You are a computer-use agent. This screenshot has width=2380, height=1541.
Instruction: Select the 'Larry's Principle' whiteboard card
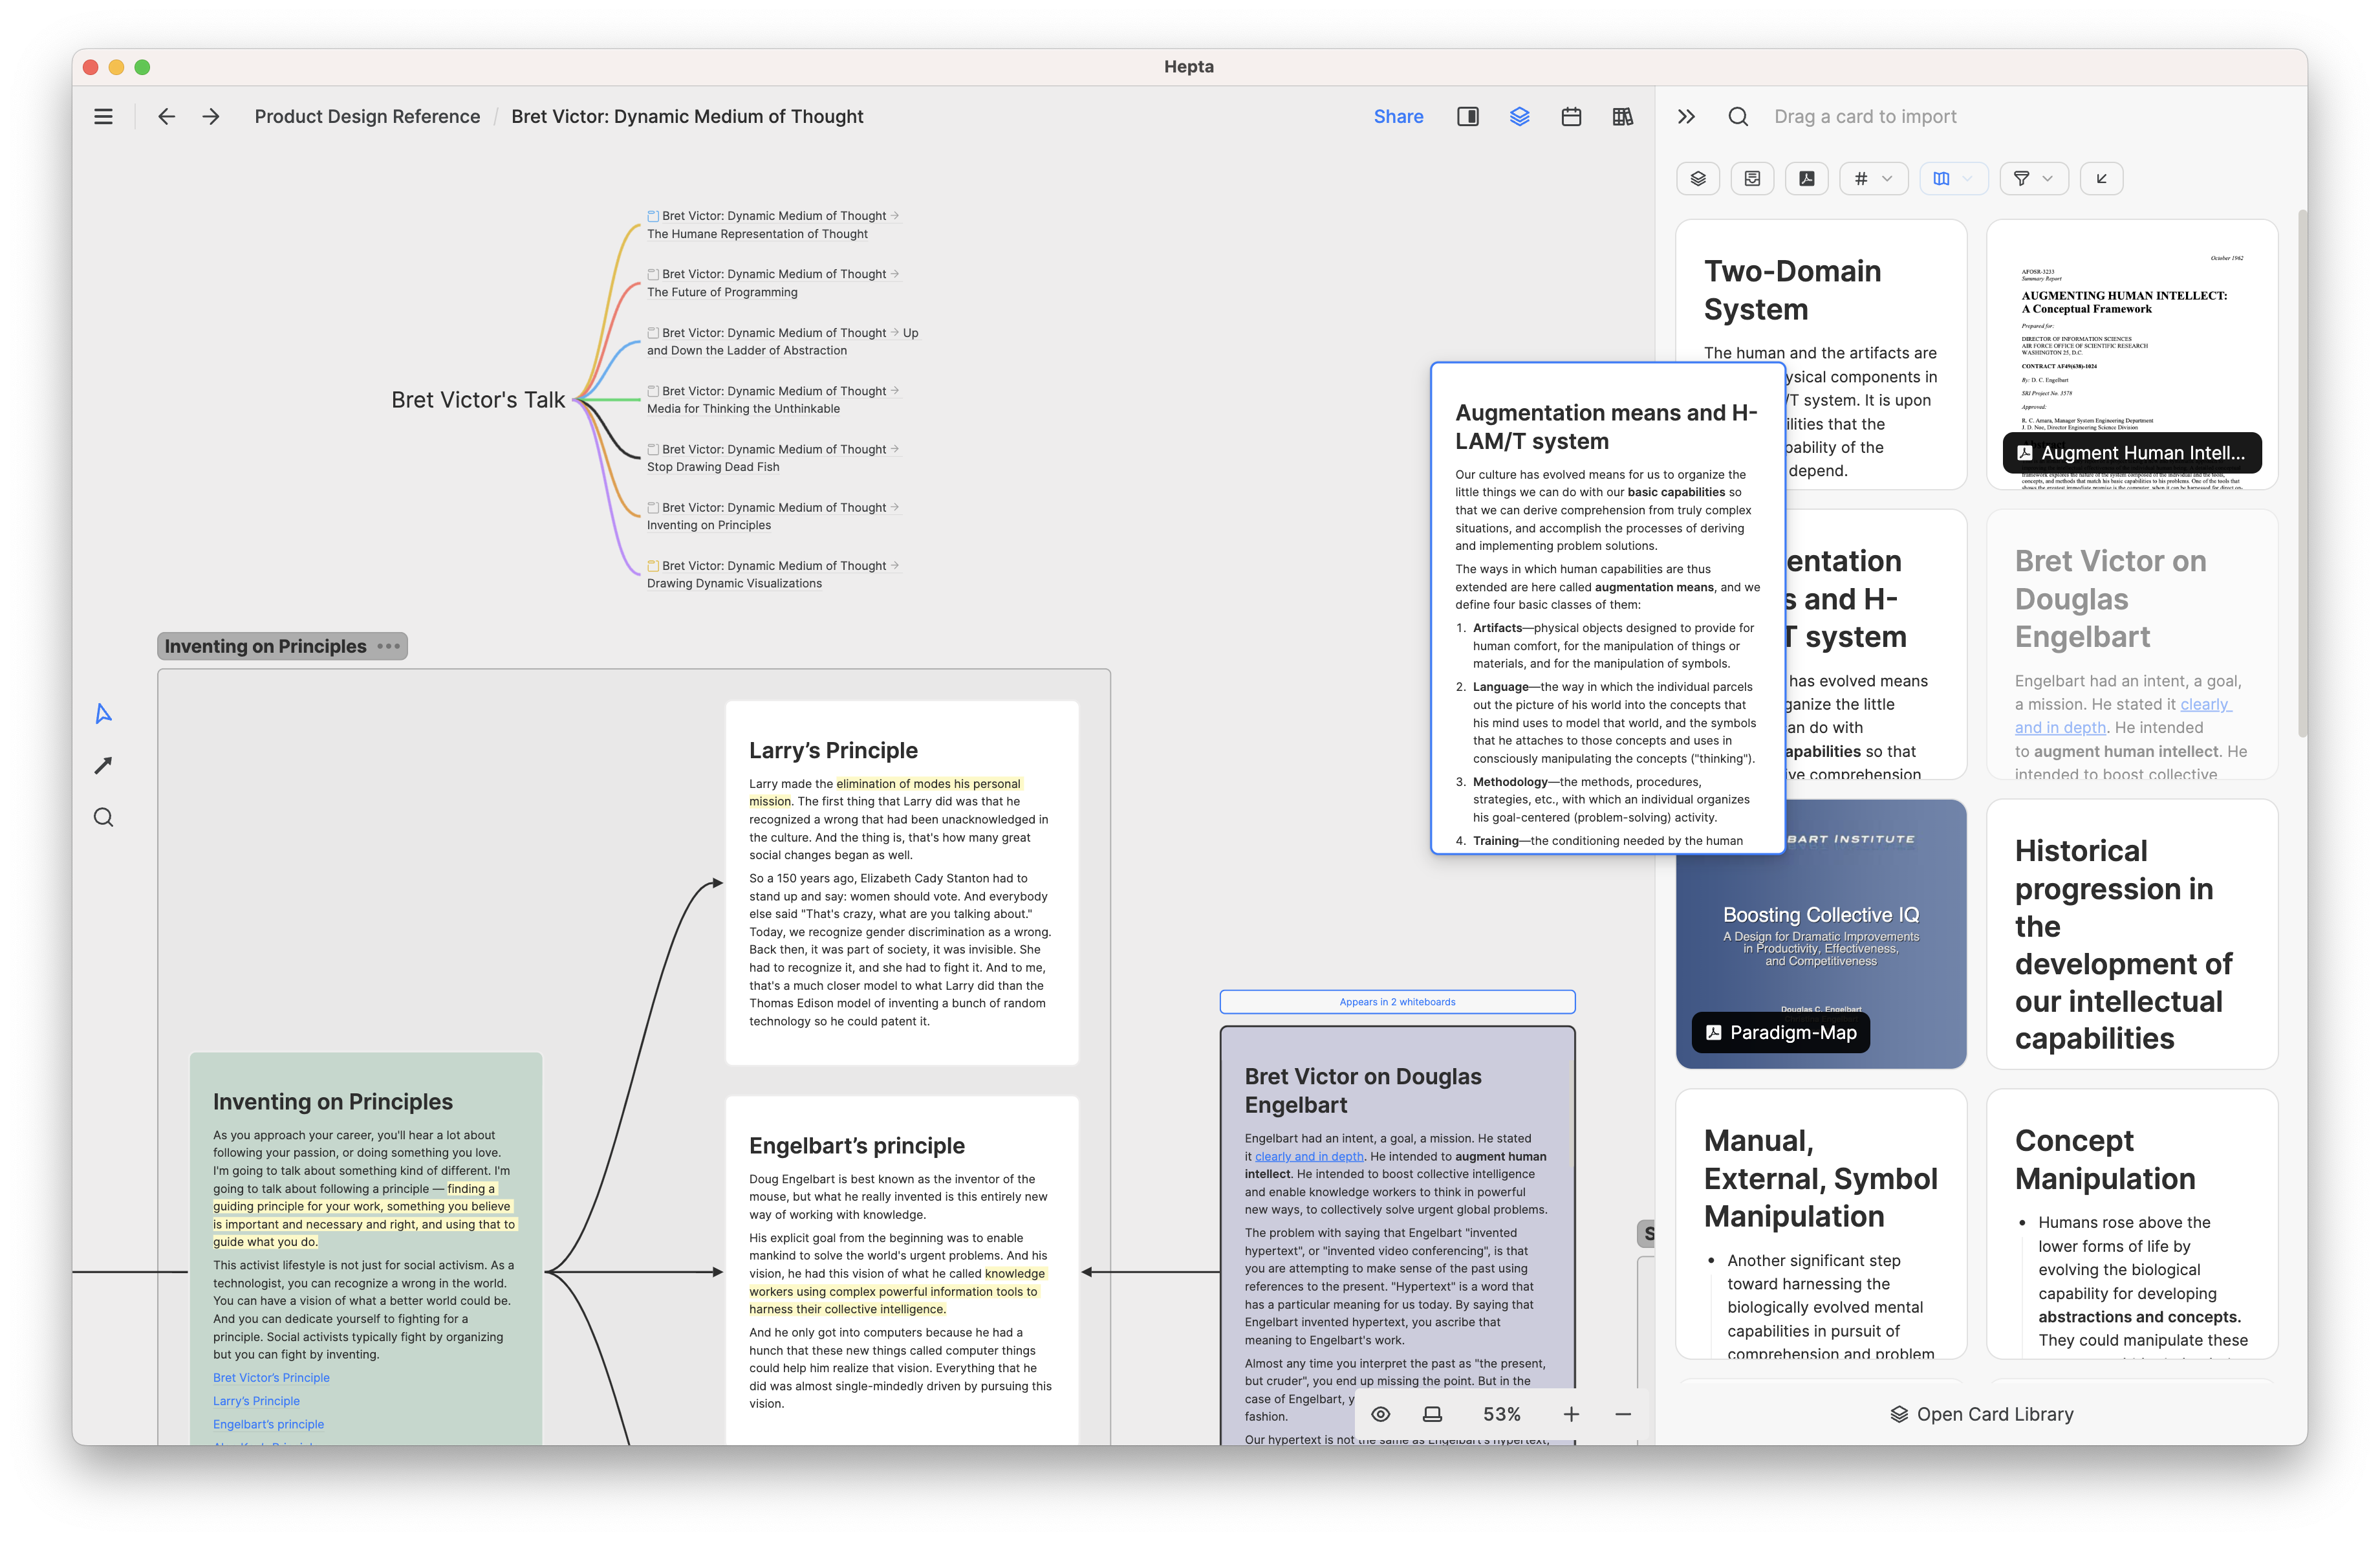tap(902, 883)
